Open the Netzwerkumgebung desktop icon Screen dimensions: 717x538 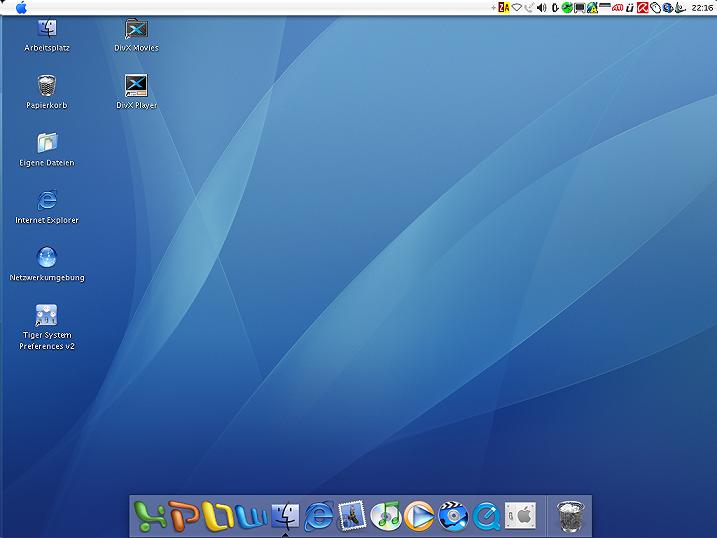coord(46,258)
